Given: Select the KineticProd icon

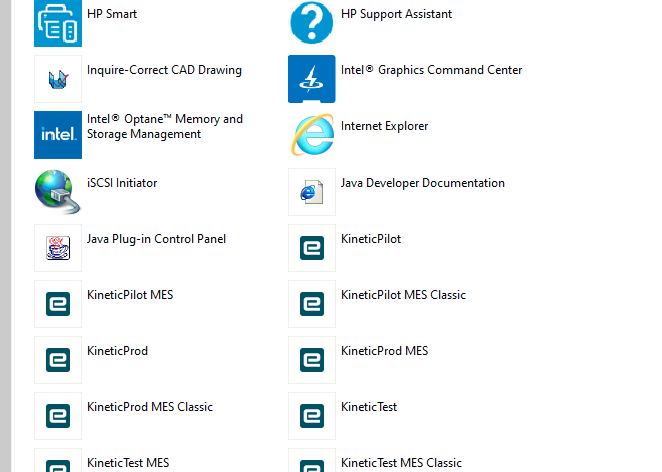Looking at the screenshot, I should click(58, 360).
